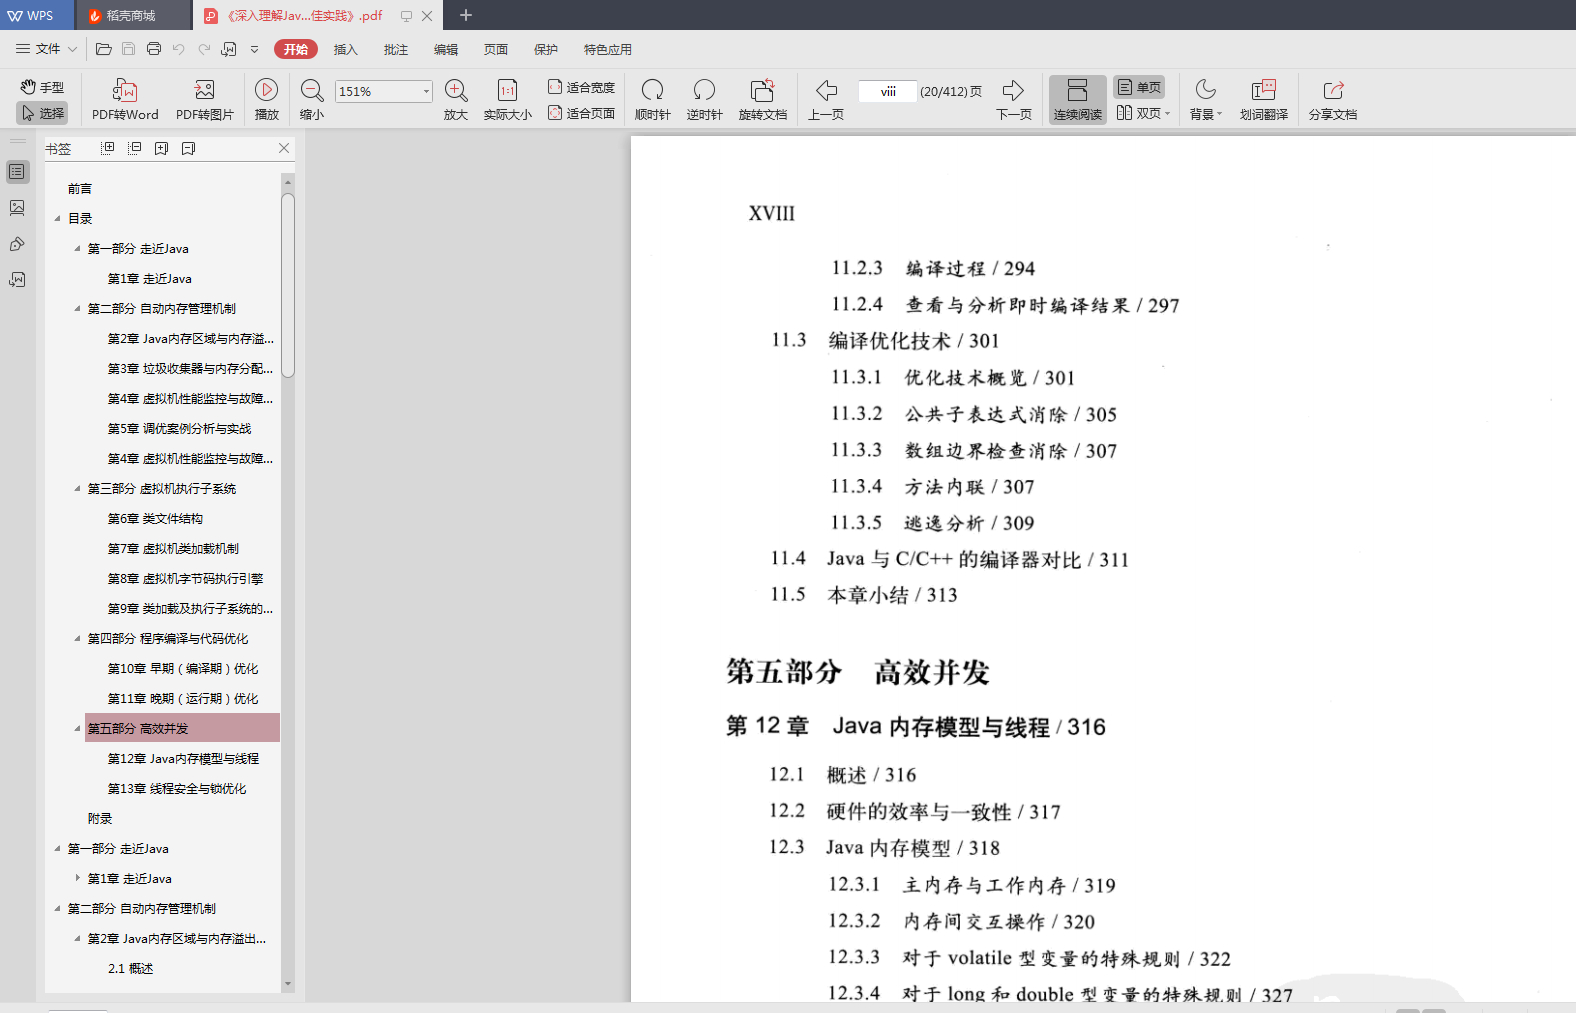Expand all bookmarks
Image resolution: width=1576 pixels, height=1013 pixels.
pos(108,148)
